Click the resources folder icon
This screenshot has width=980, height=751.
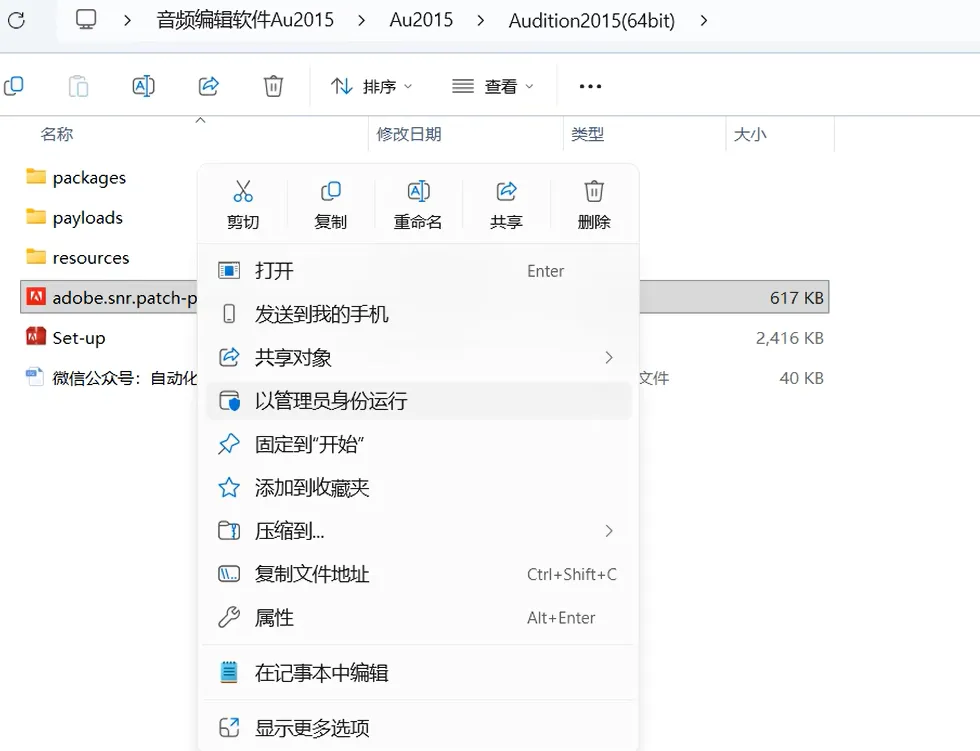tap(36, 257)
